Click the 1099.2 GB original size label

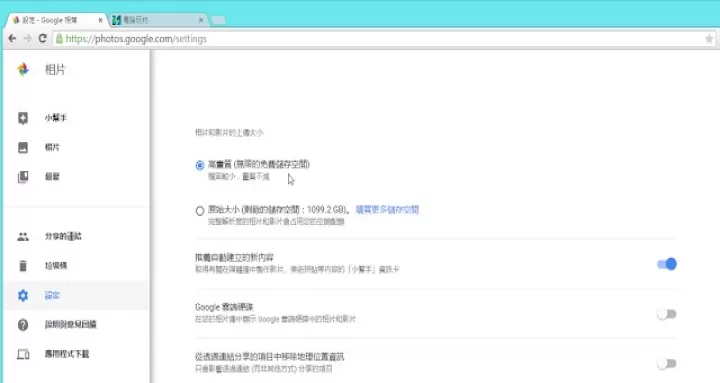coord(278,210)
